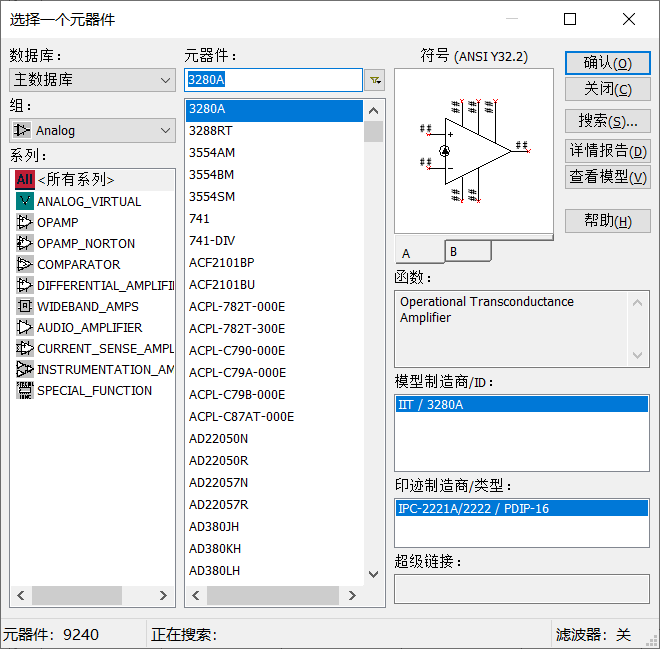Click the 元器件 search input field
This screenshot has height=649, width=660.
pos(273,80)
